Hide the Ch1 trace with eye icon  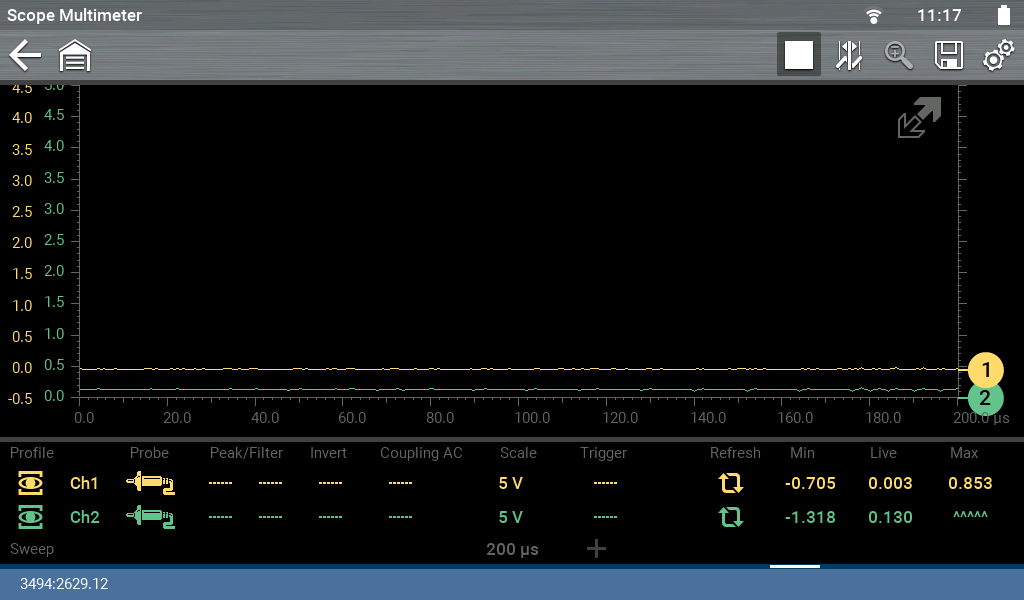point(31,484)
